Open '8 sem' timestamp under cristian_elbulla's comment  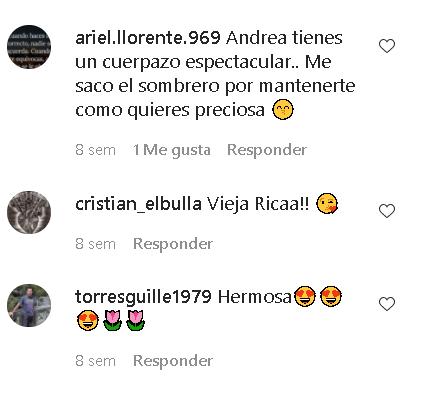pos(95,244)
